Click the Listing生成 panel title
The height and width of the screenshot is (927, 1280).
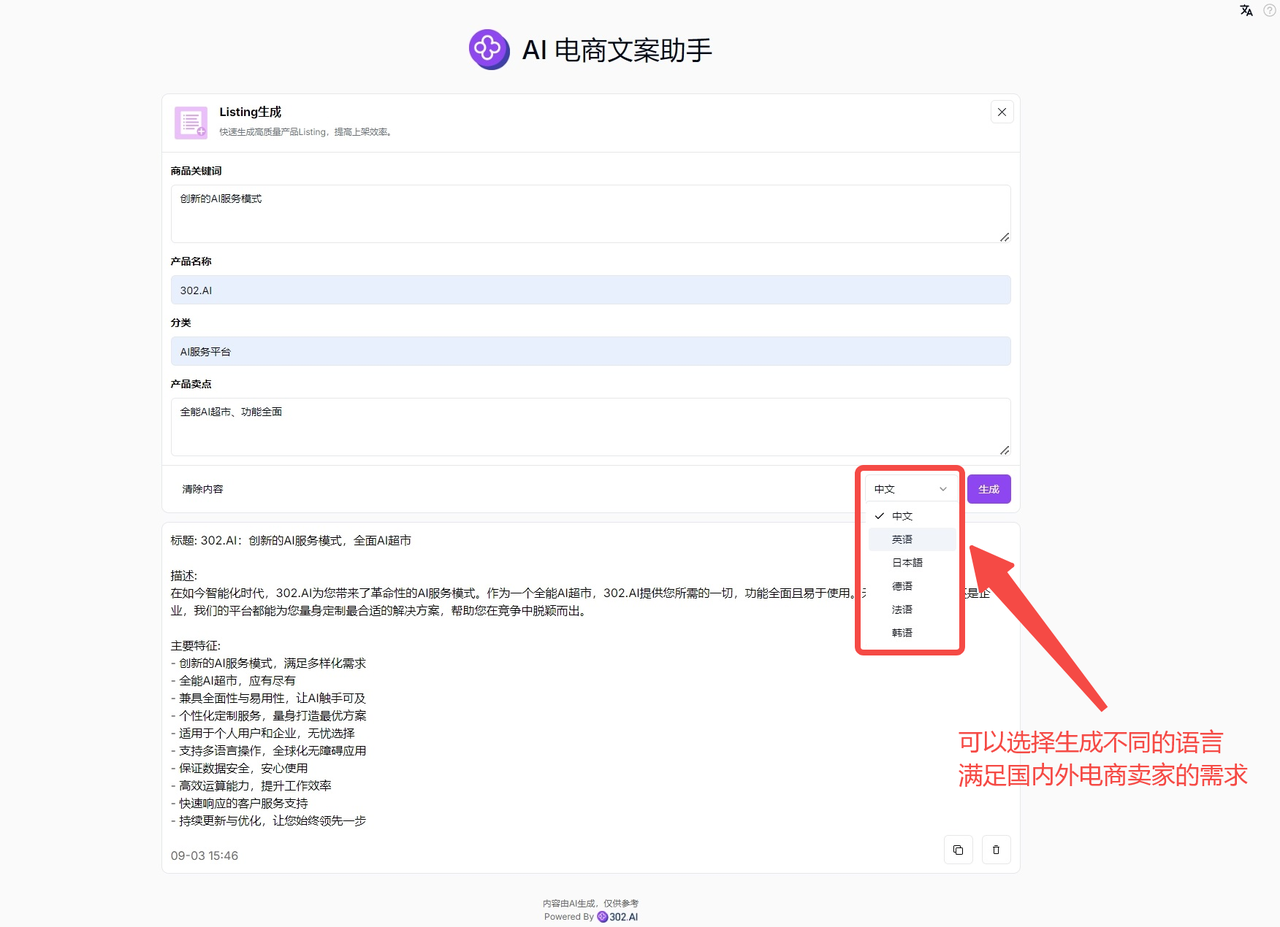coord(250,112)
